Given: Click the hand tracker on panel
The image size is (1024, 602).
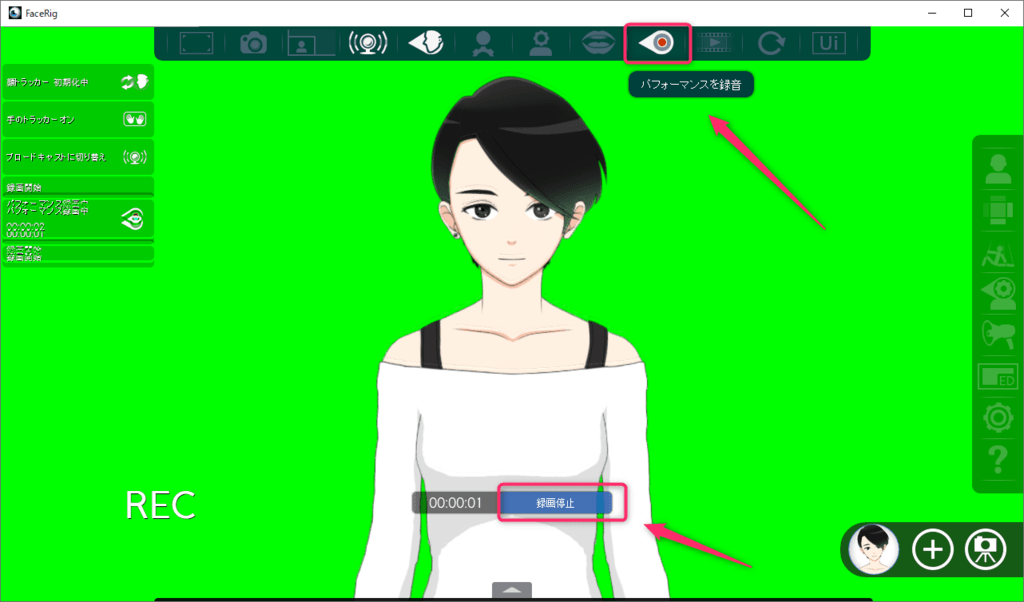Looking at the screenshot, I should point(78,119).
